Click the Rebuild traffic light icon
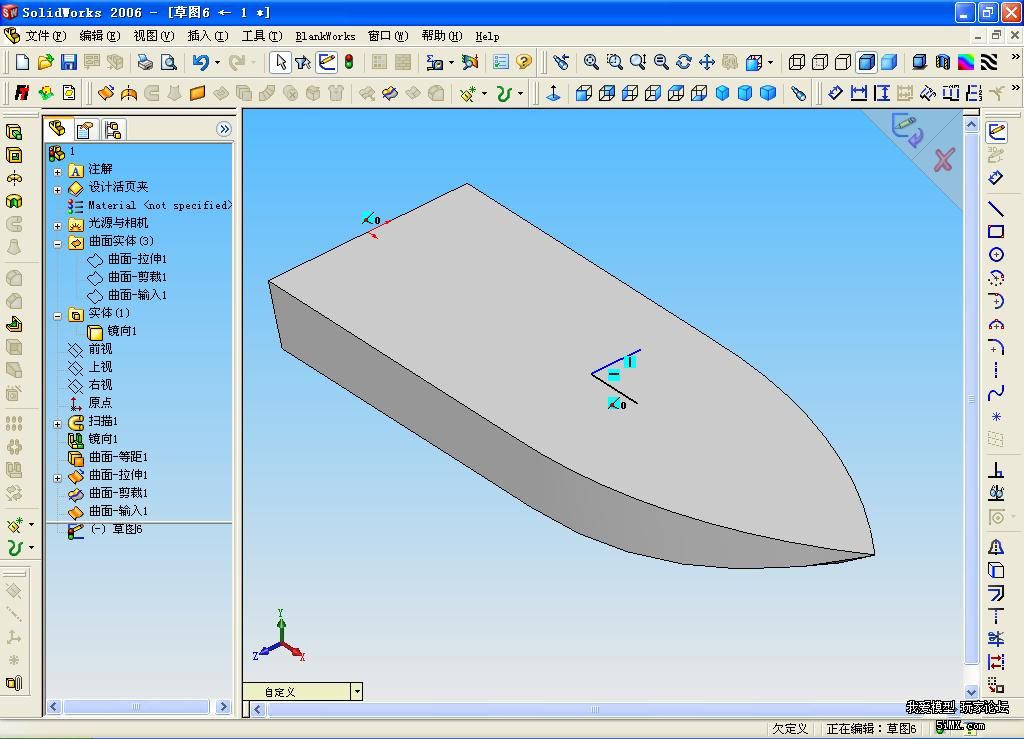 point(349,62)
